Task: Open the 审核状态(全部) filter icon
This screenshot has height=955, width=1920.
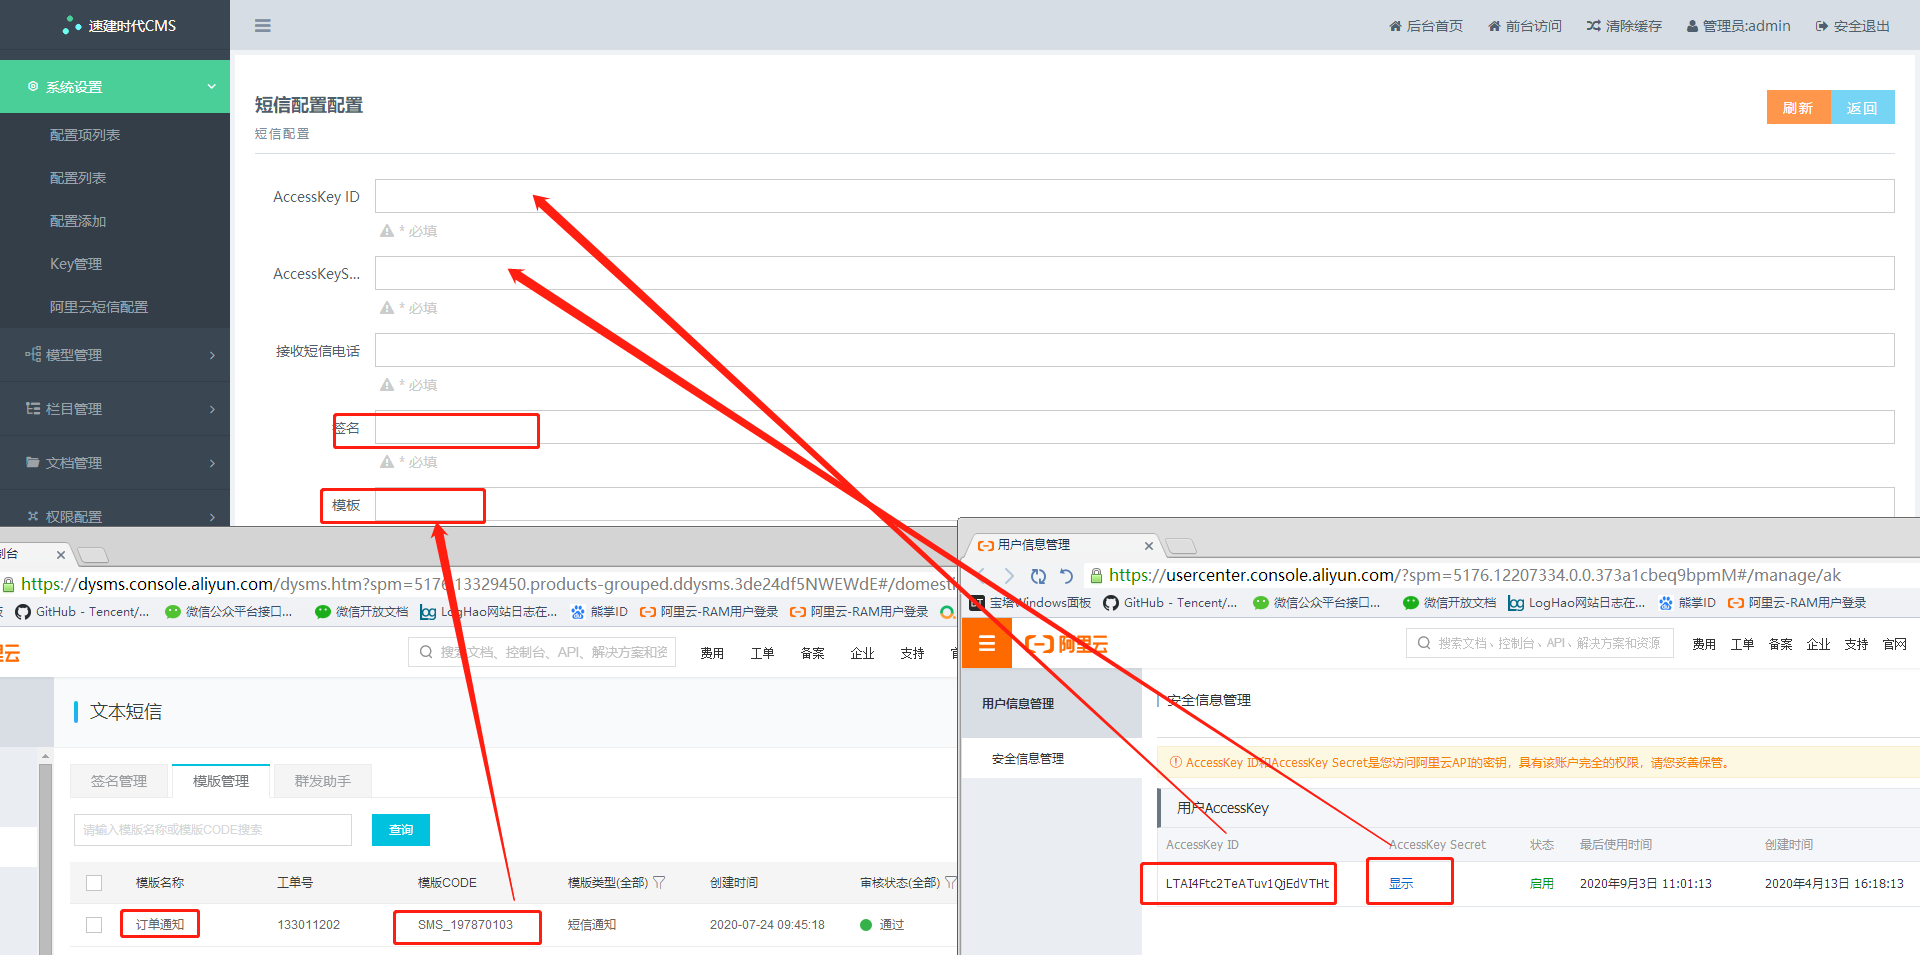Action: (x=951, y=883)
